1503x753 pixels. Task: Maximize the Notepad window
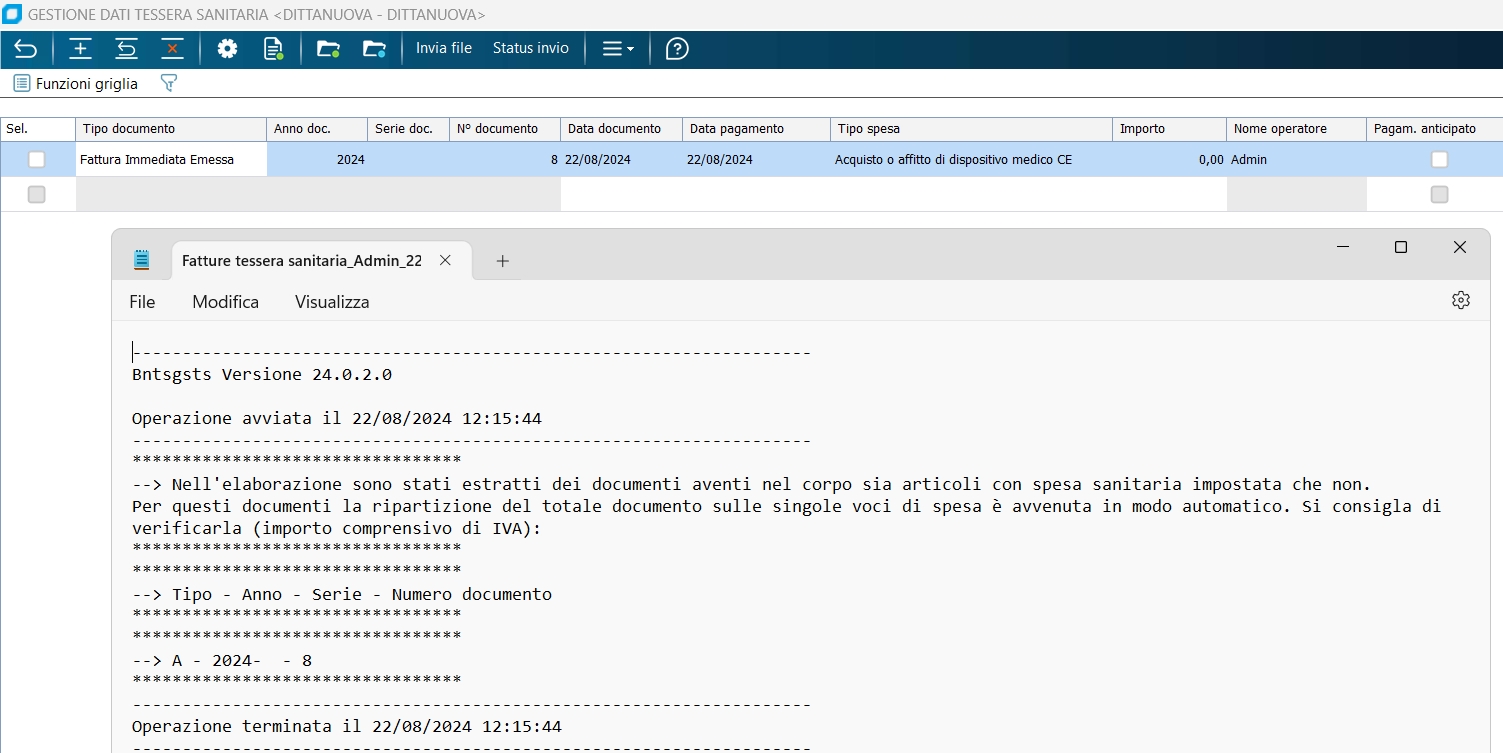click(x=1401, y=247)
